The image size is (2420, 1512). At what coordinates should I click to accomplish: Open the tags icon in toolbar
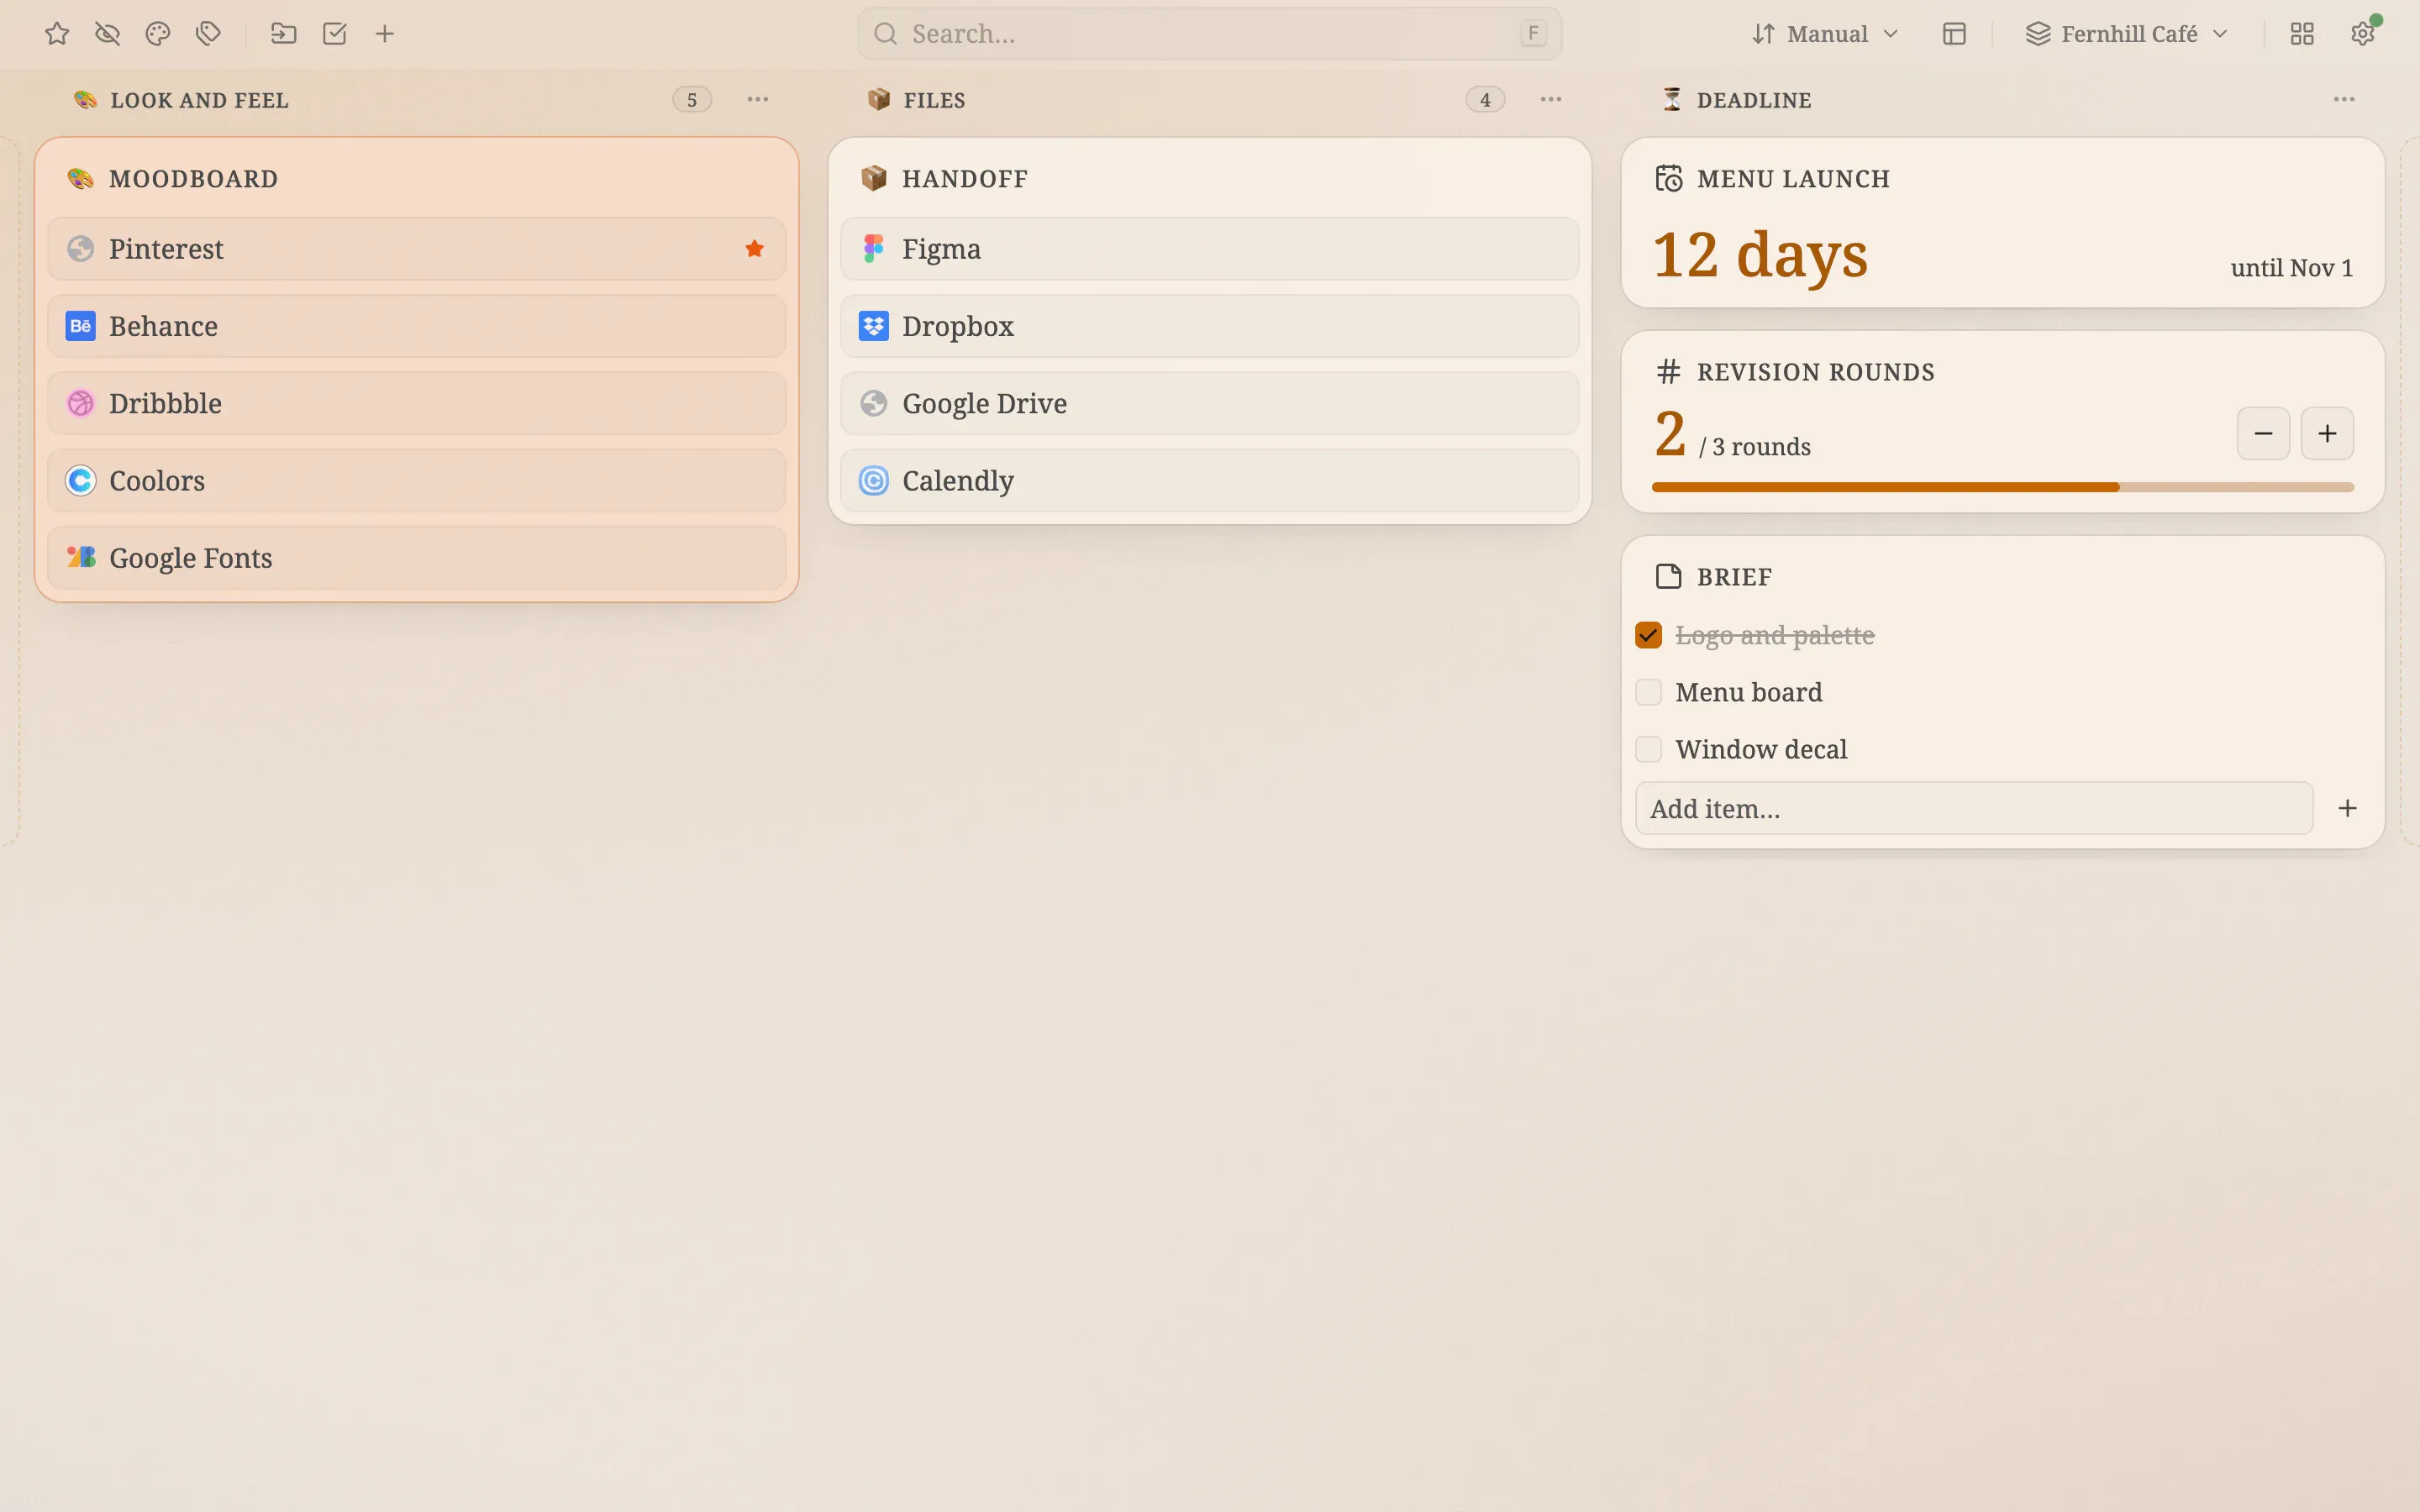pyautogui.click(x=208, y=34)
